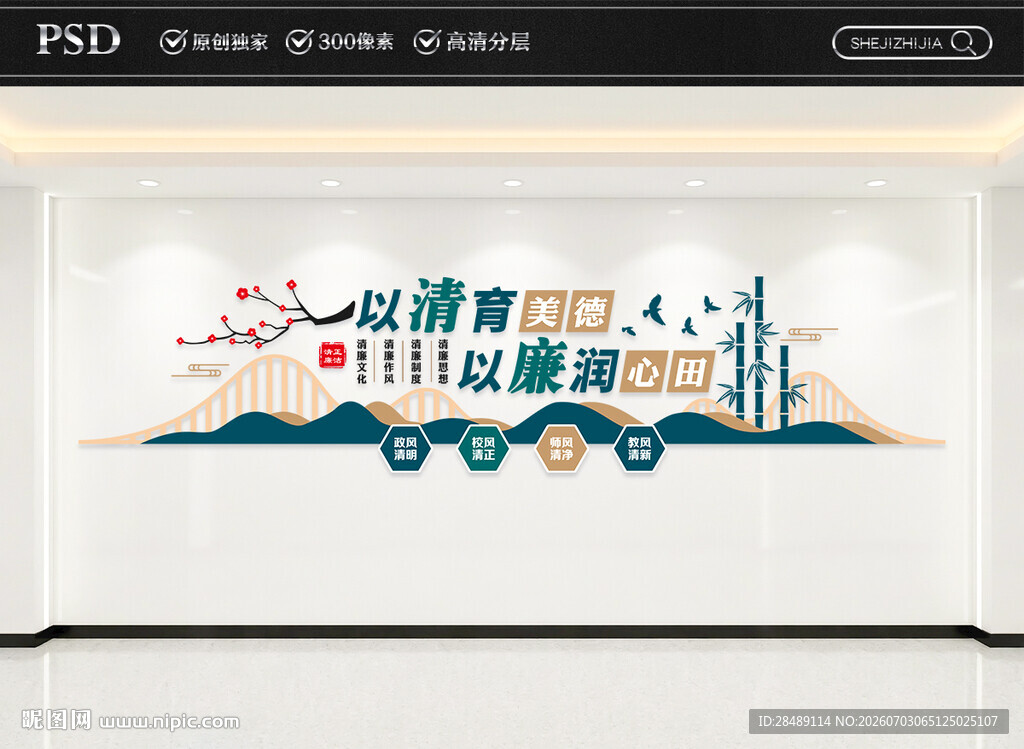Click the ID:28489114 number text

pyautogui.click(x=794, y=721)
